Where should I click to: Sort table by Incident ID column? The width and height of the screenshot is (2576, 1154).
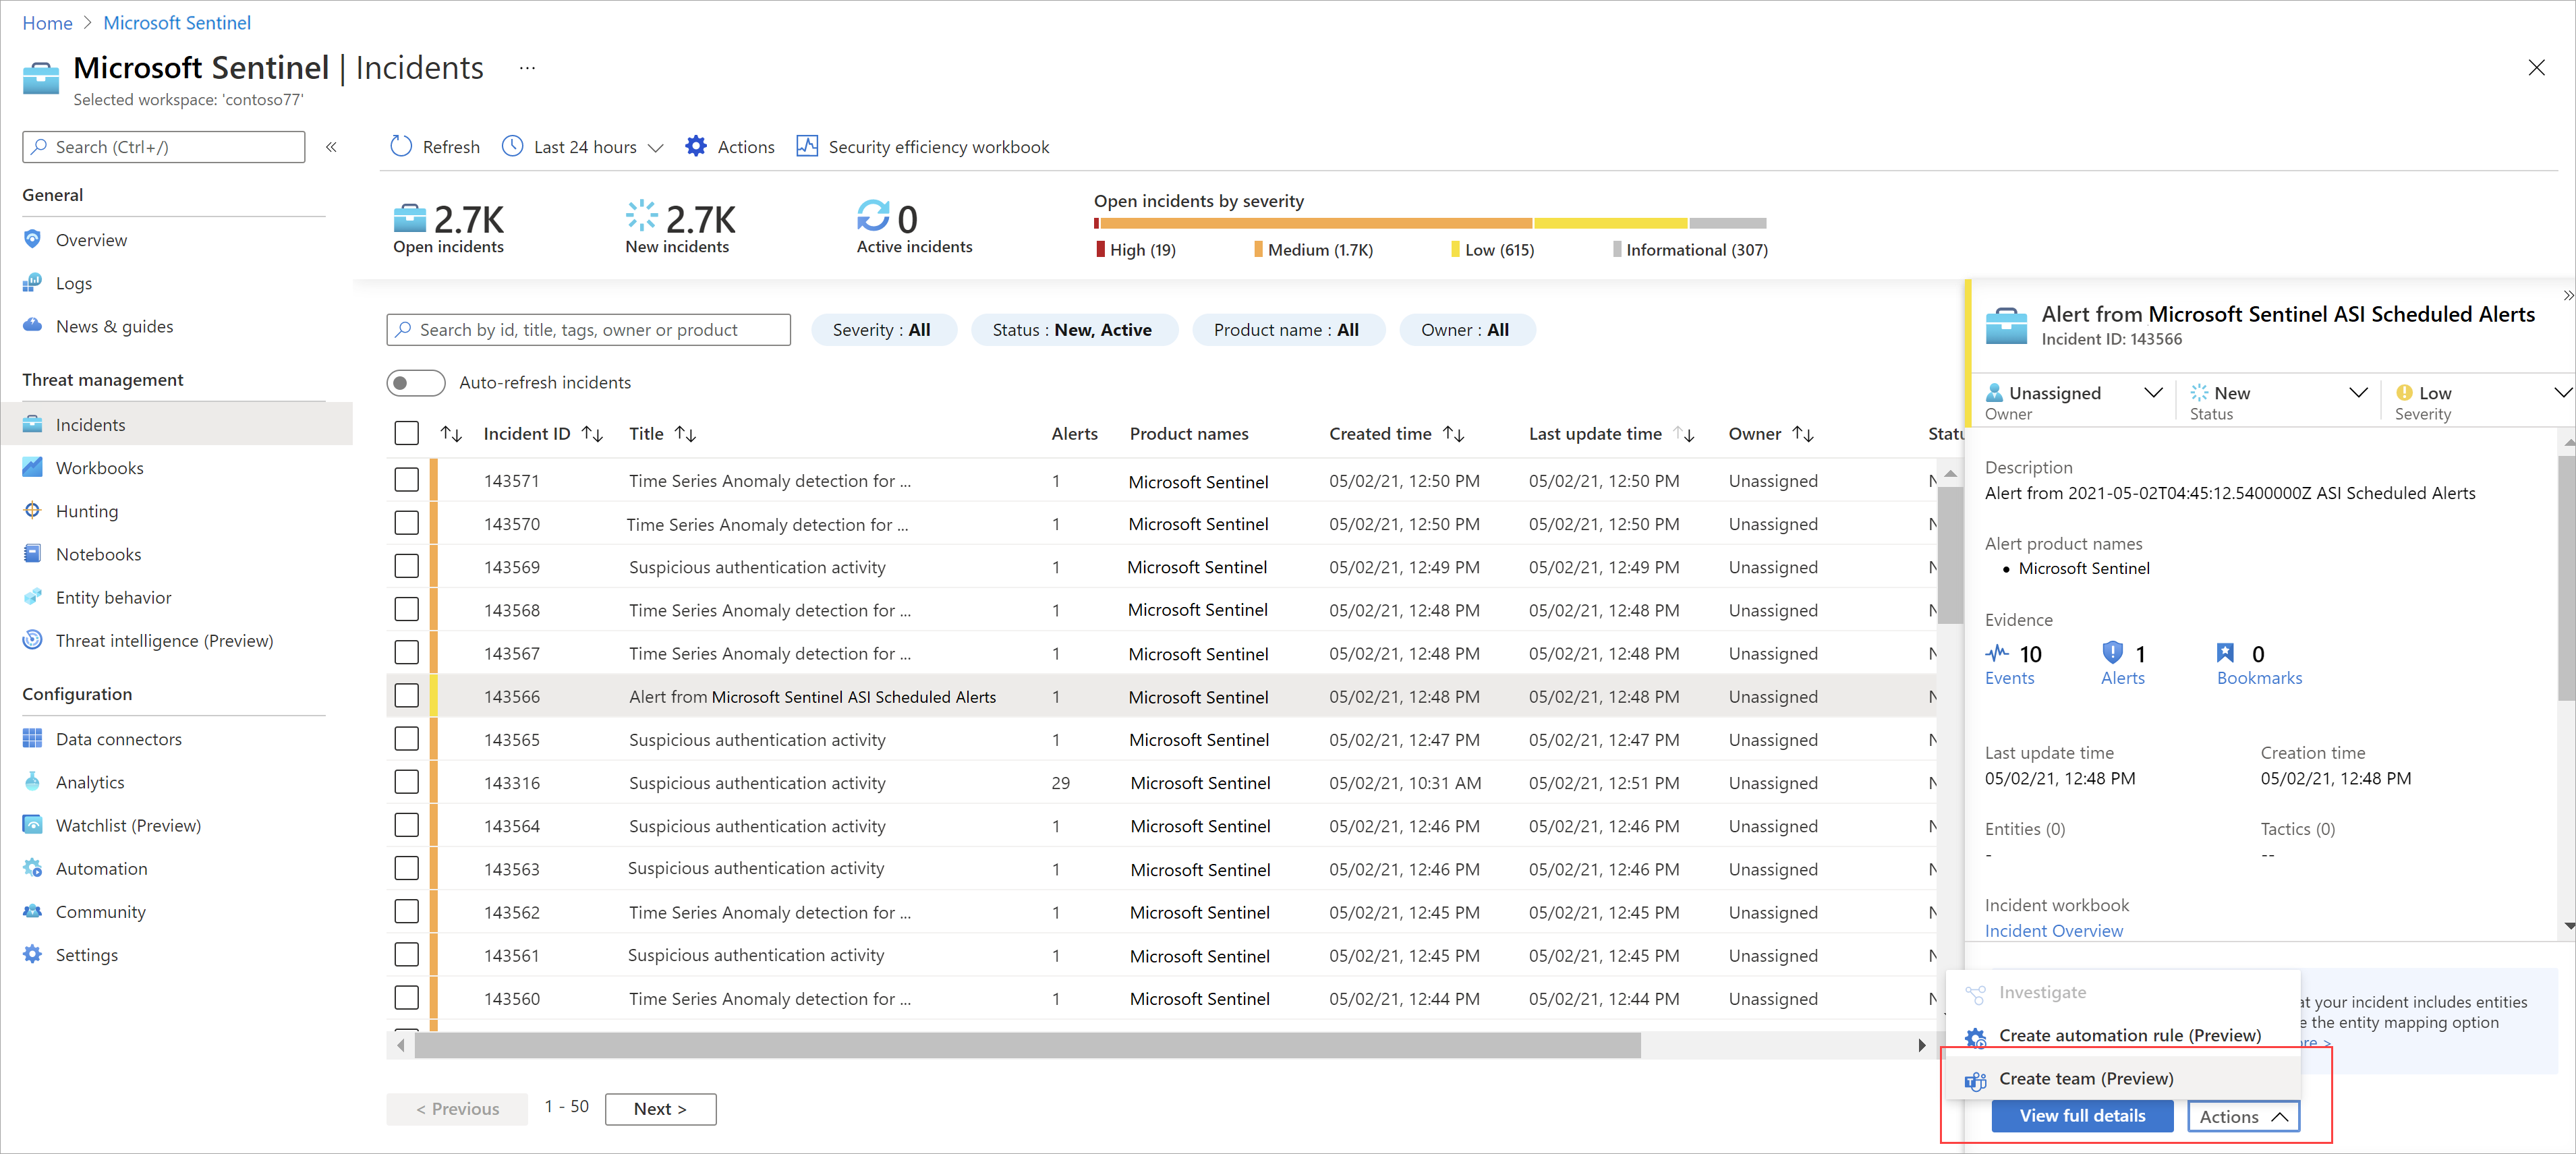pos(543,433)
